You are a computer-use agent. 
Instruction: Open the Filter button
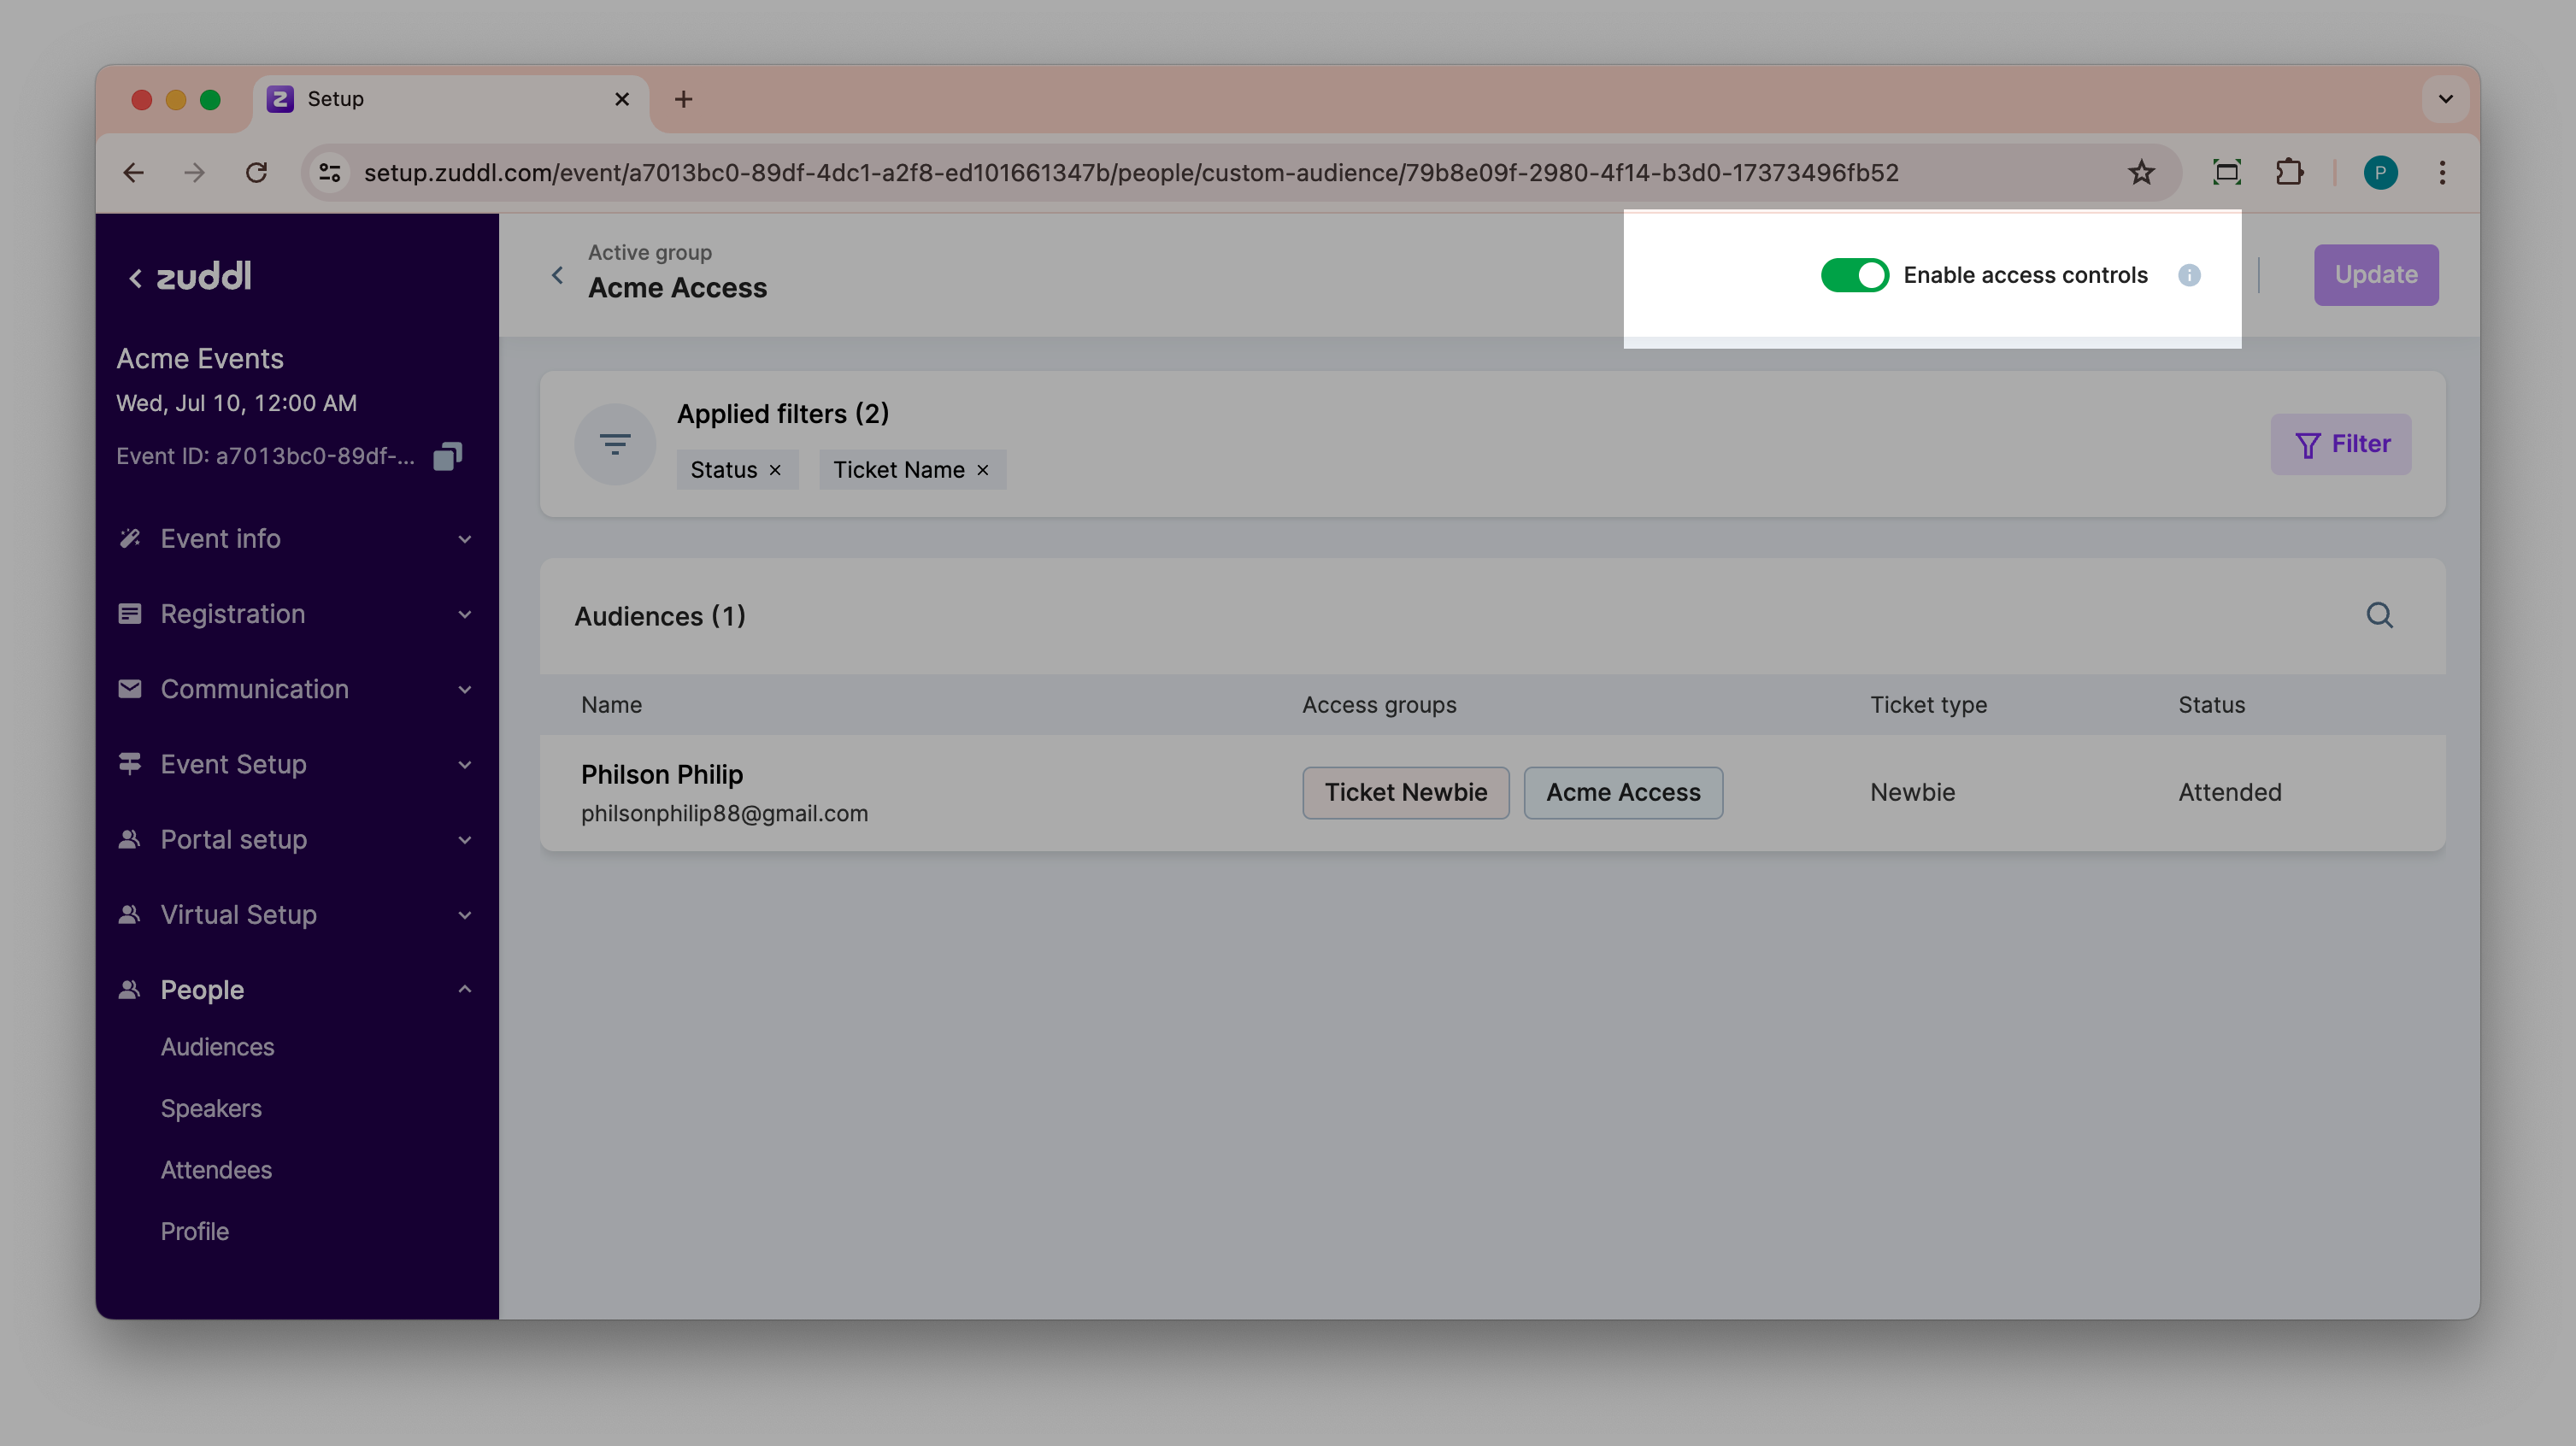2340,444
